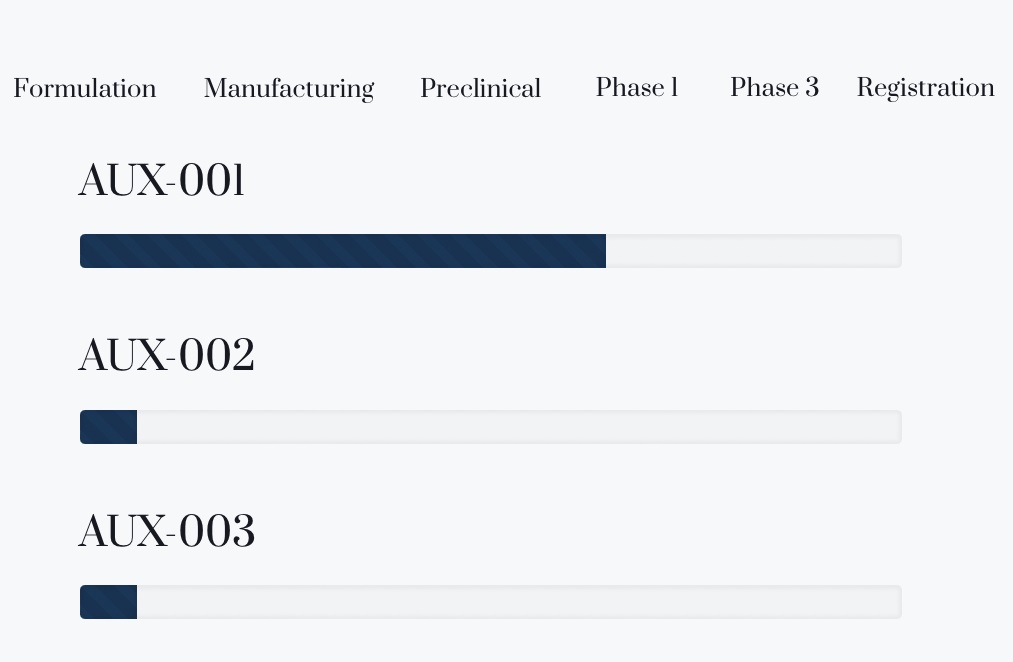Click the dark blue fill of AUX-003 bar
The width and height of the screenshot is (1013, 662).
108,602
